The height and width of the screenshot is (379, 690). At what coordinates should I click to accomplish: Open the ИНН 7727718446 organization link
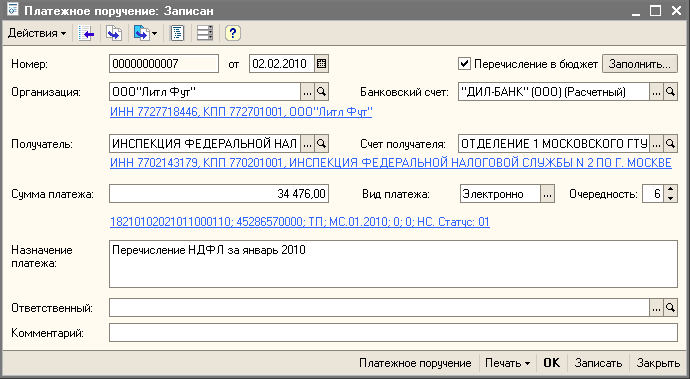241,112
